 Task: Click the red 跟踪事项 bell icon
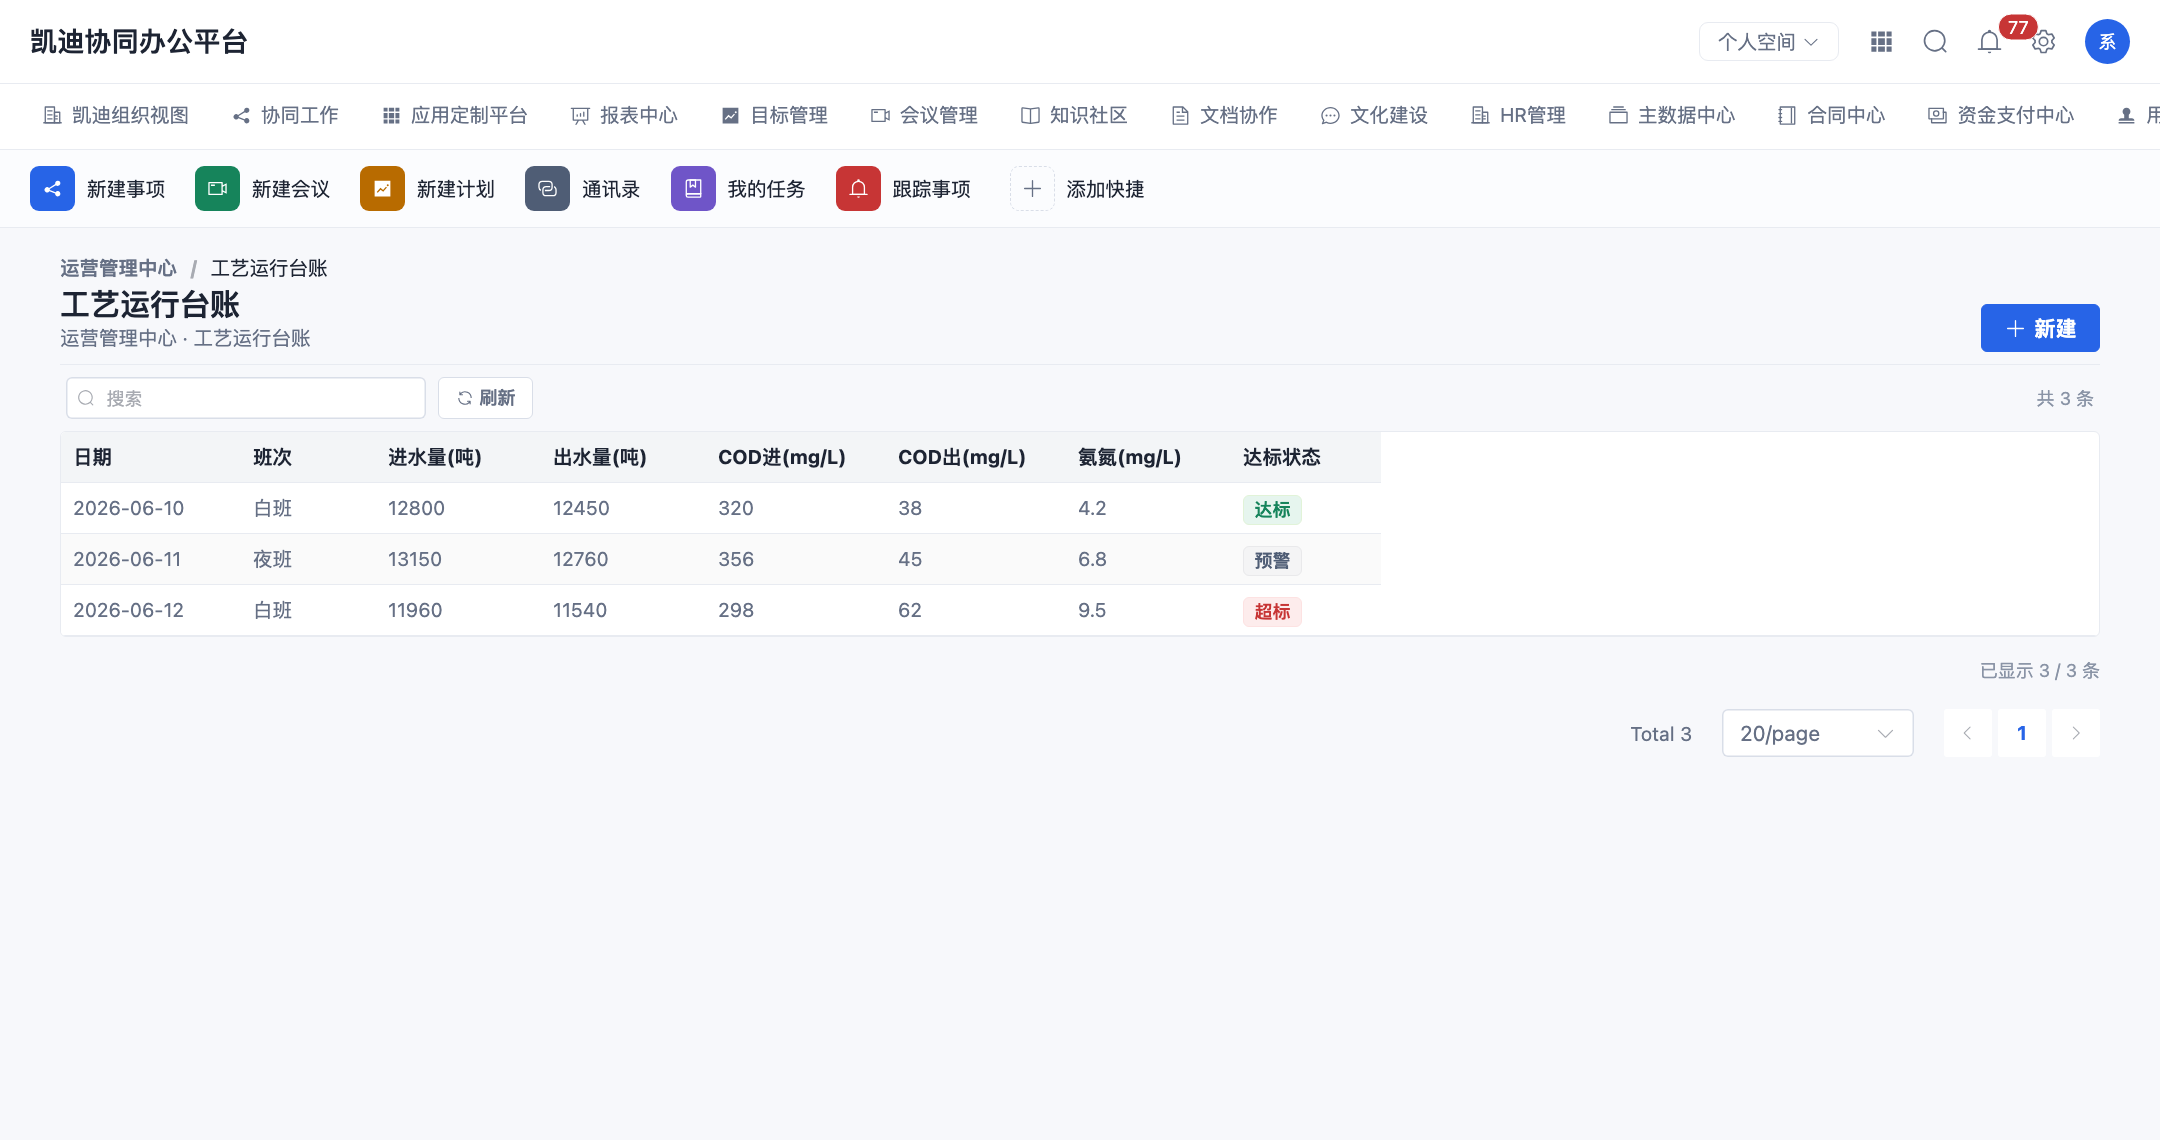click(x=858, y=189)
